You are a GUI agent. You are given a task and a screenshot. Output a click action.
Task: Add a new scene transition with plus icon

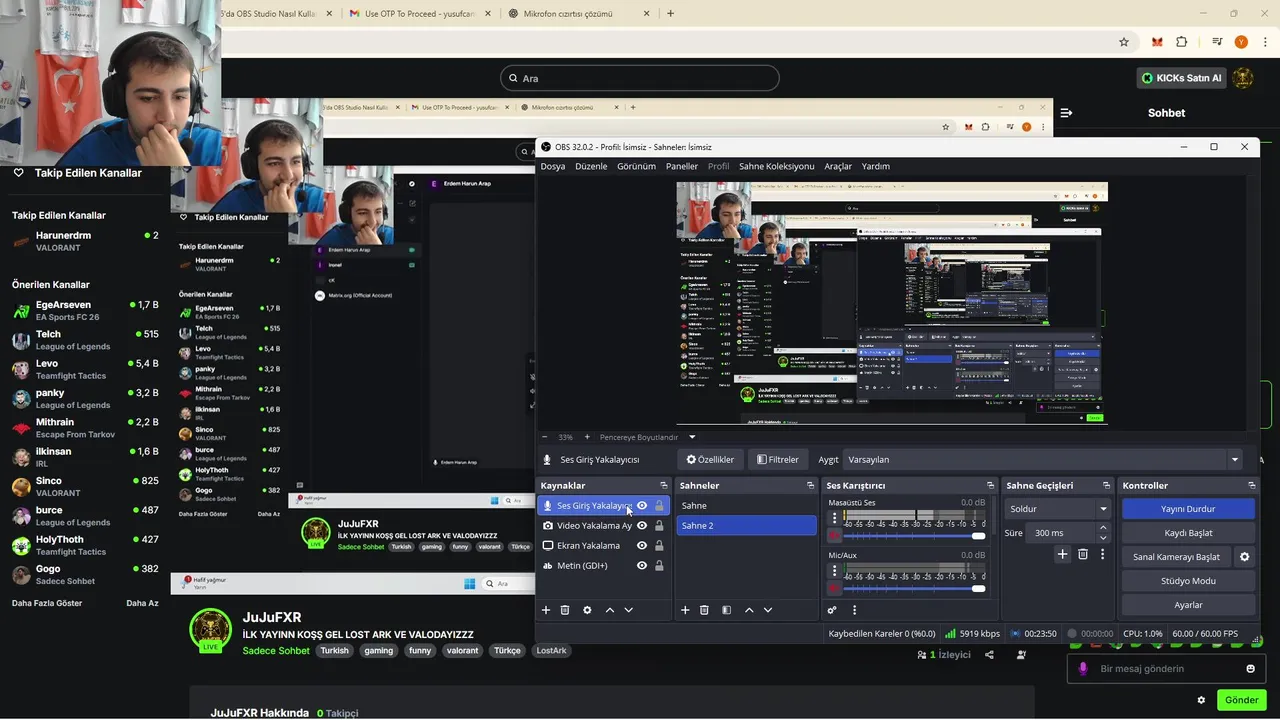pyautogui.click(x=1062, y=554)
